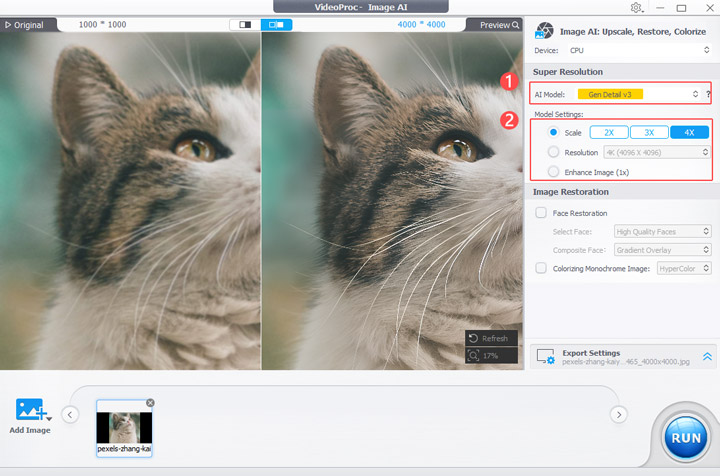720x476 pixels.
Task: Maximize the VideoProc window
Action: pos(681,8)
